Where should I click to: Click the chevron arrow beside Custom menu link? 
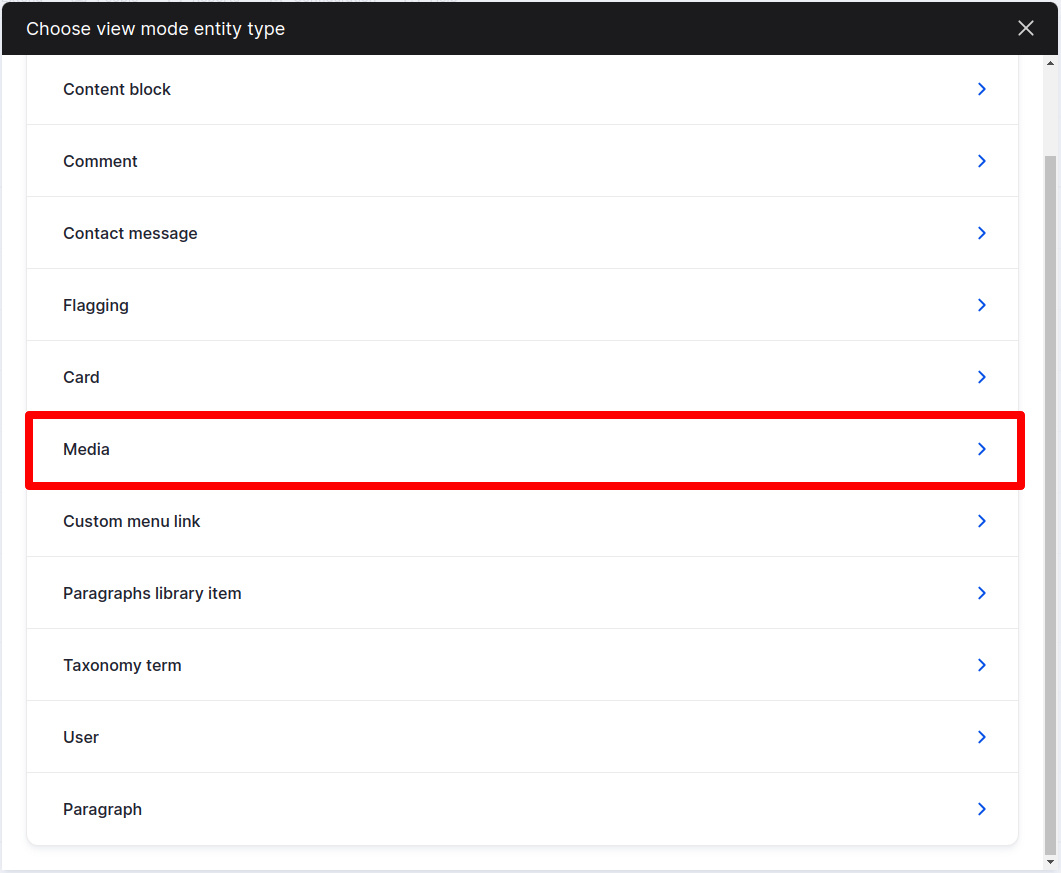pyautogui.click(x=982, y=521)
